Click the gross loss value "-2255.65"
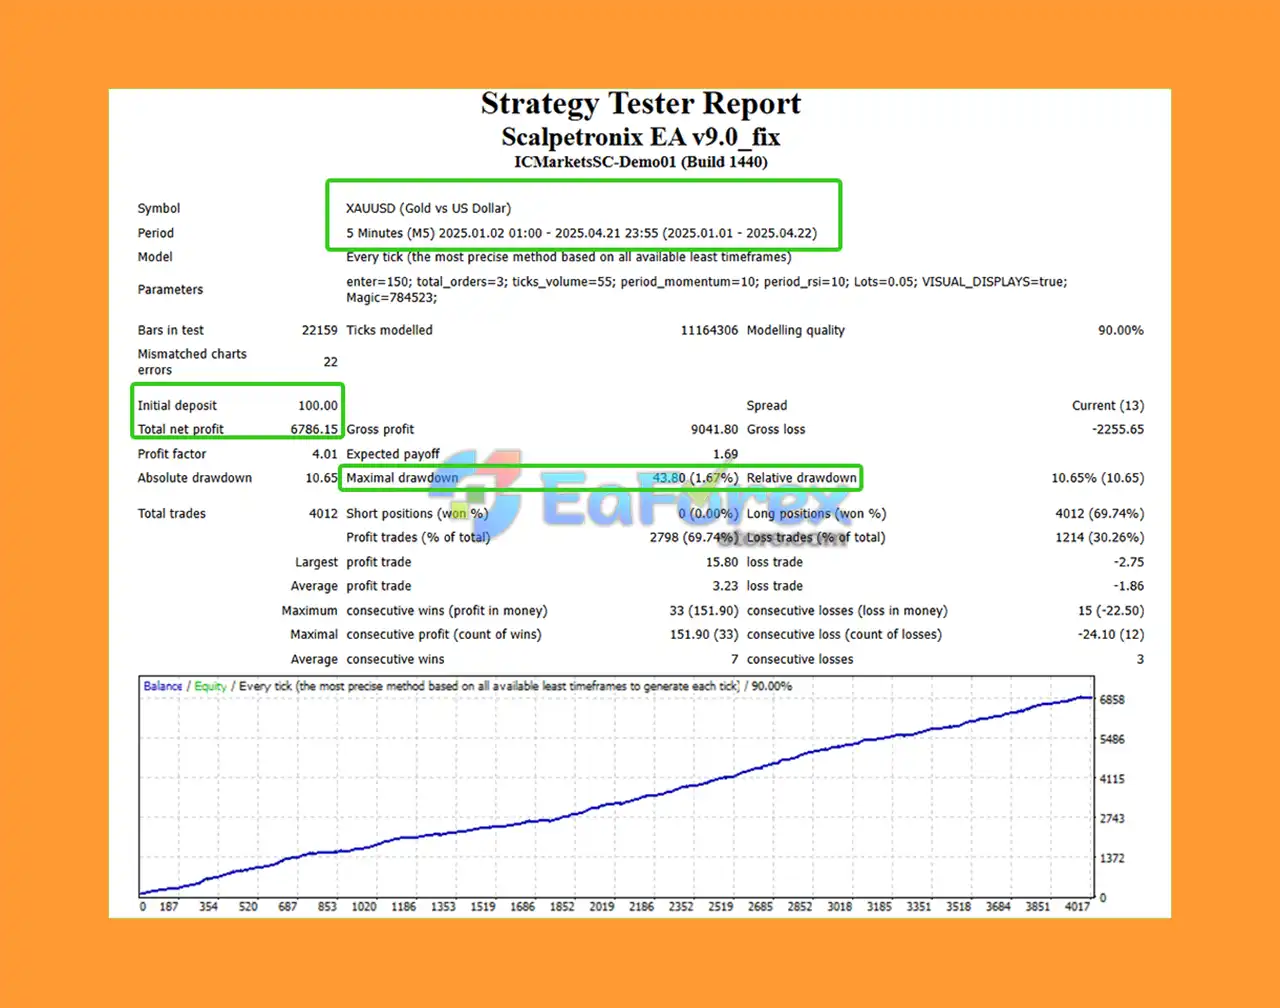This screenshot has width=1280, height=1008. (x=1118, y=430)
